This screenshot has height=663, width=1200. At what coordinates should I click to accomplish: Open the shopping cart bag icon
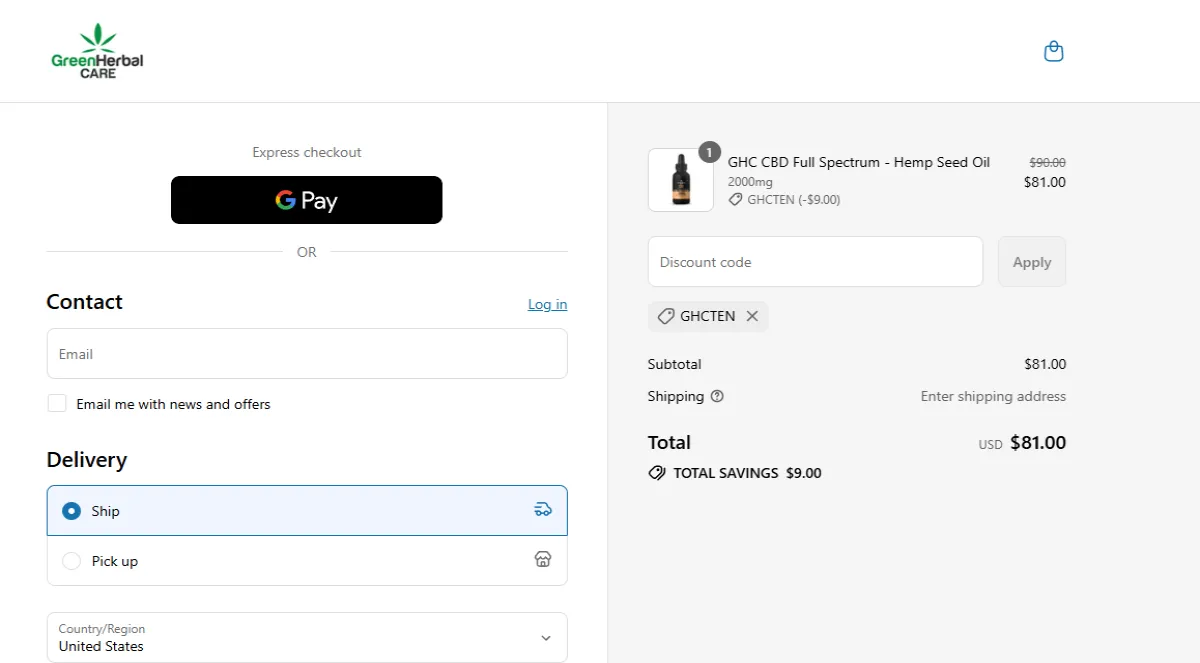pos(1053,49)
